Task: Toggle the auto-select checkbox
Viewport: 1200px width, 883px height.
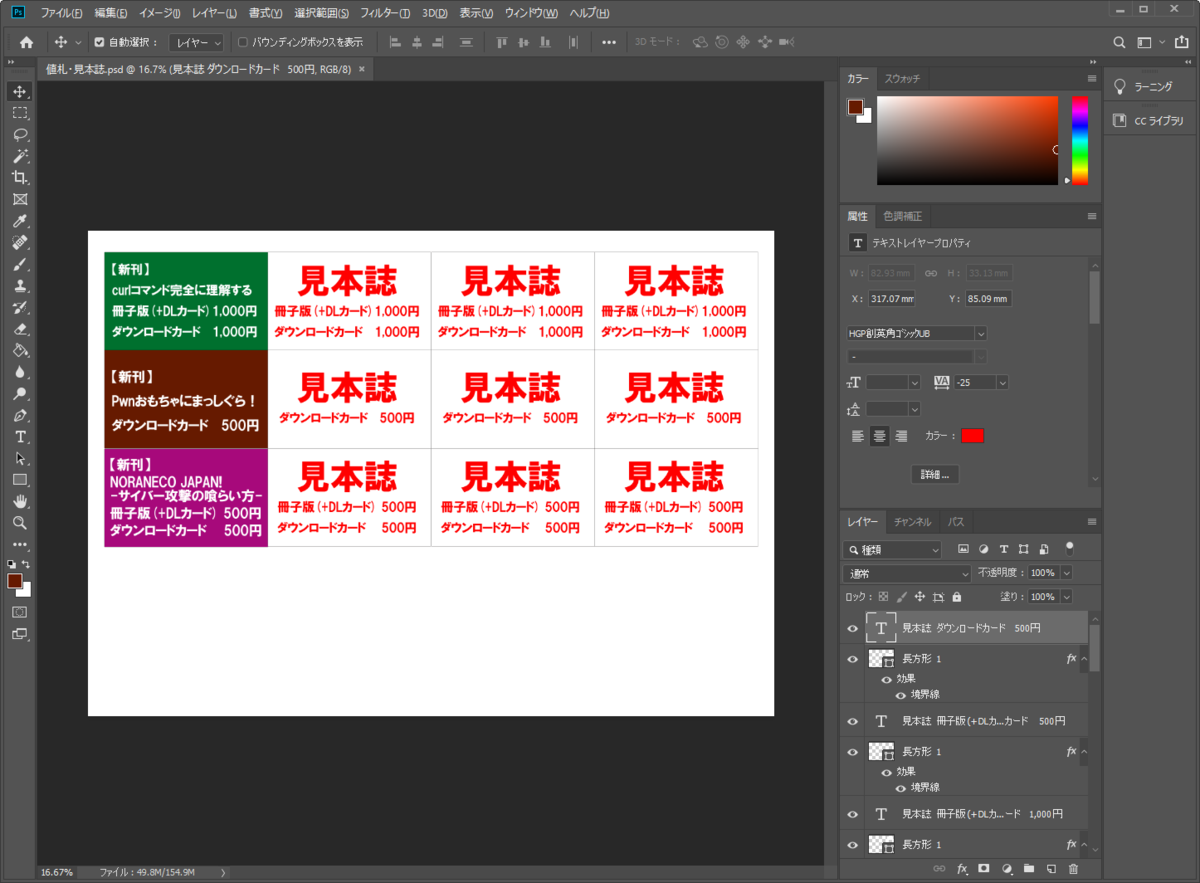Action: click(x=99, y=42)
